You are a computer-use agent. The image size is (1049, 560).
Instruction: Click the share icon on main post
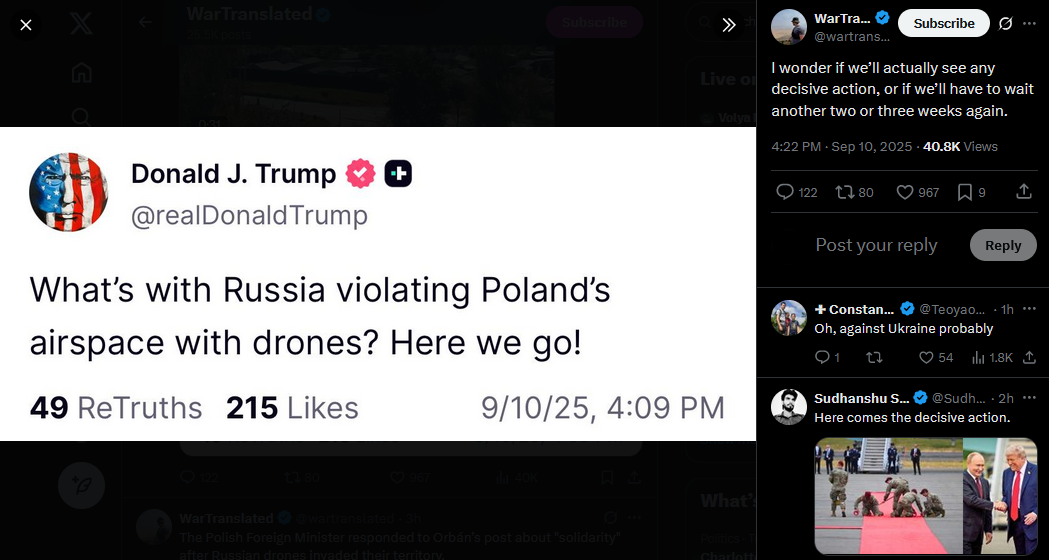tap(1023, 192)
